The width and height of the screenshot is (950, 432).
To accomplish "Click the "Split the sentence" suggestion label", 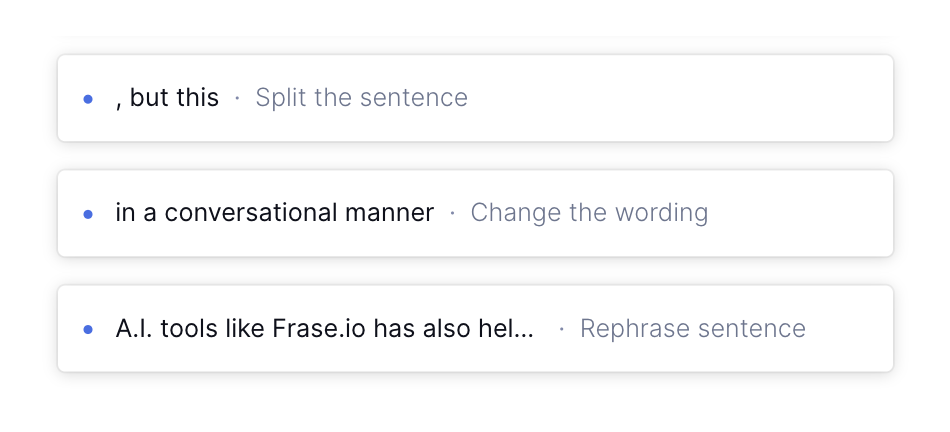I will pyautogui.click(x=361, y=98).
